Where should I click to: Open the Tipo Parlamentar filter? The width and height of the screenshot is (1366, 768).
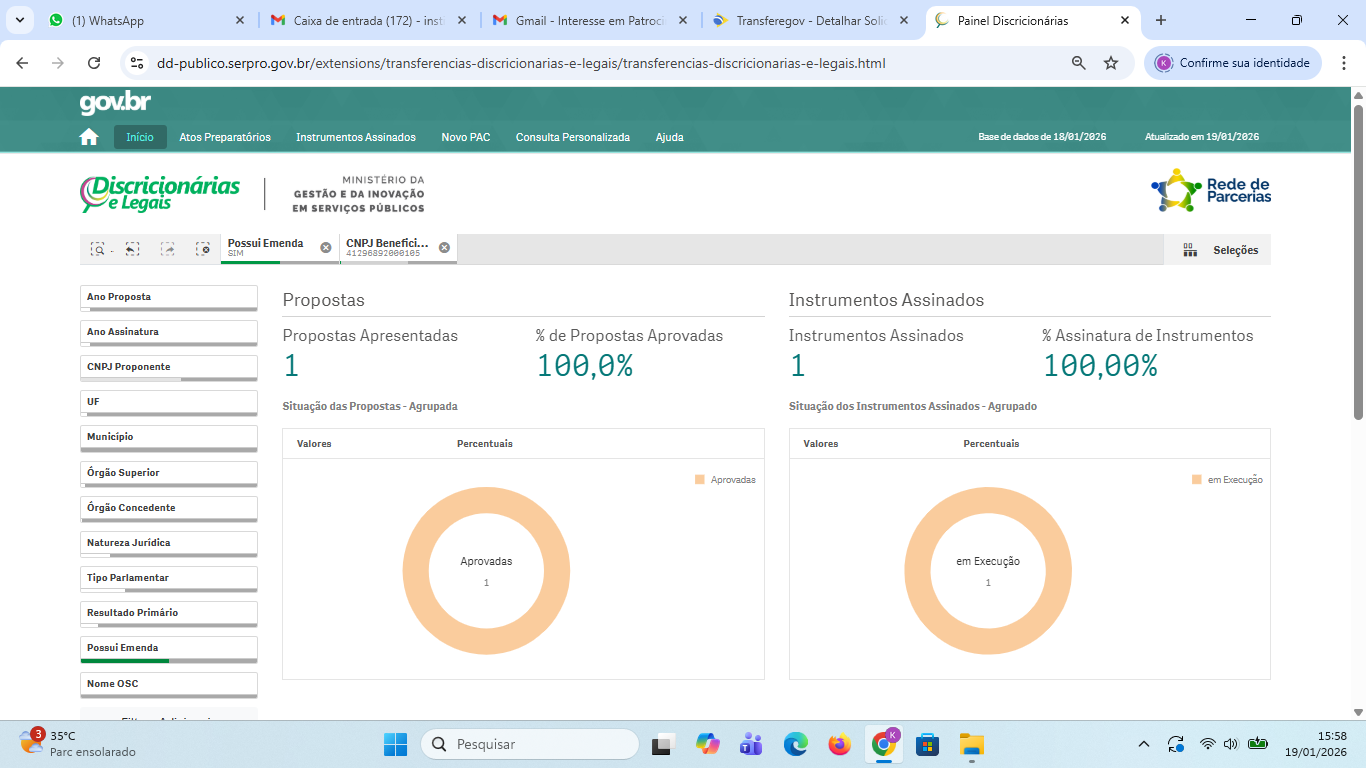(x=168, y=578)
